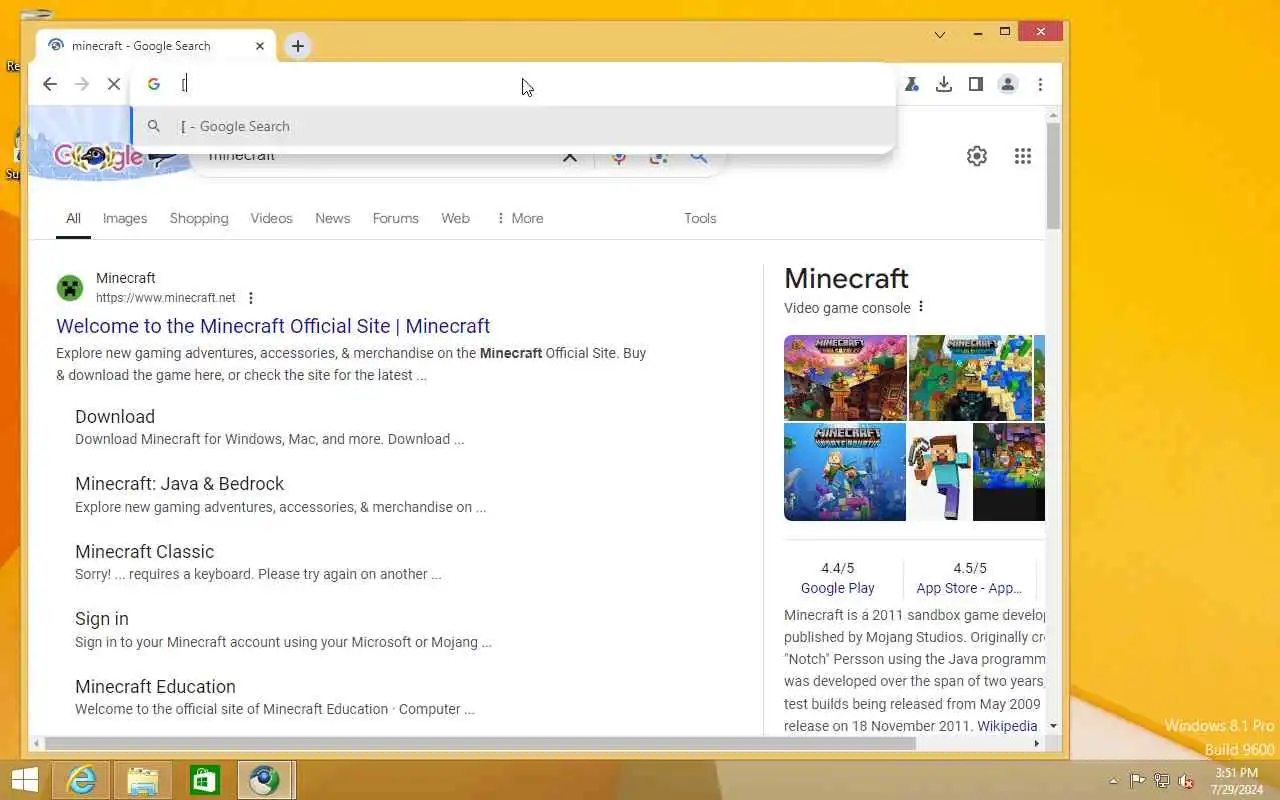Open 'Welcome to the Minecraft Official Site' link
1280x800 pixels.
point(273,326)
